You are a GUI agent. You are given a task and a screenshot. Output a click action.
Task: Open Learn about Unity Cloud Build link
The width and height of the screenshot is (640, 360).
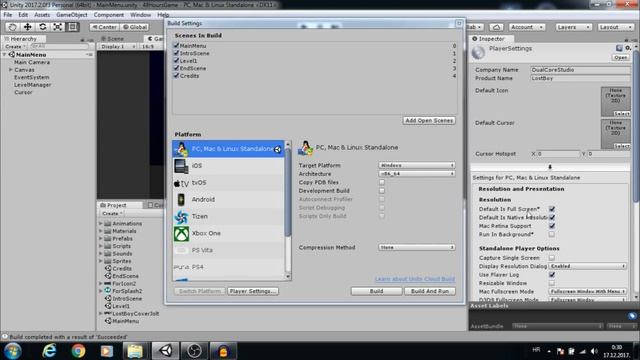(x=415, y=279)
